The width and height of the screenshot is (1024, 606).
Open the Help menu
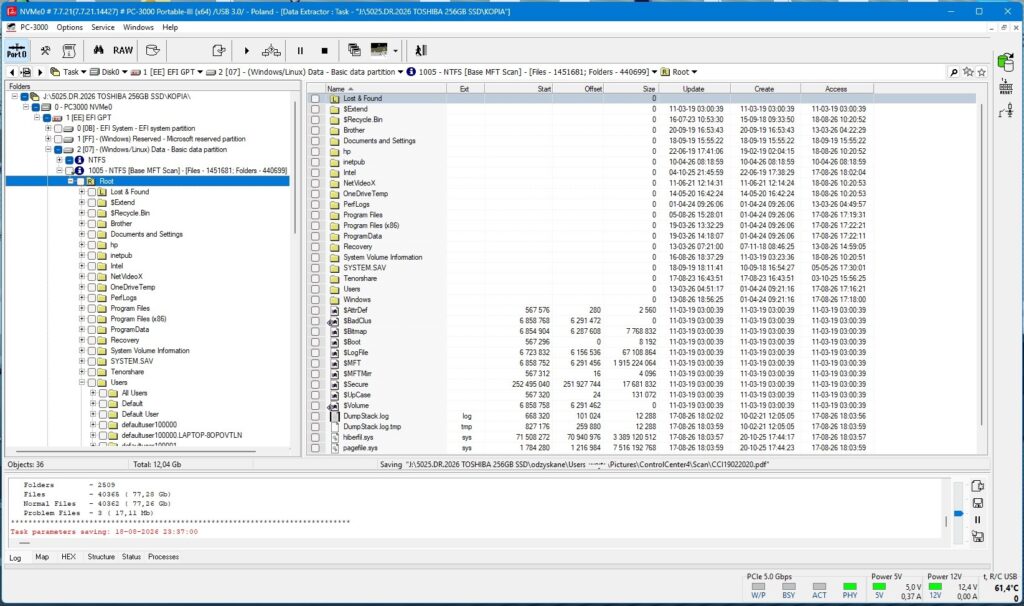pos(170,27)
